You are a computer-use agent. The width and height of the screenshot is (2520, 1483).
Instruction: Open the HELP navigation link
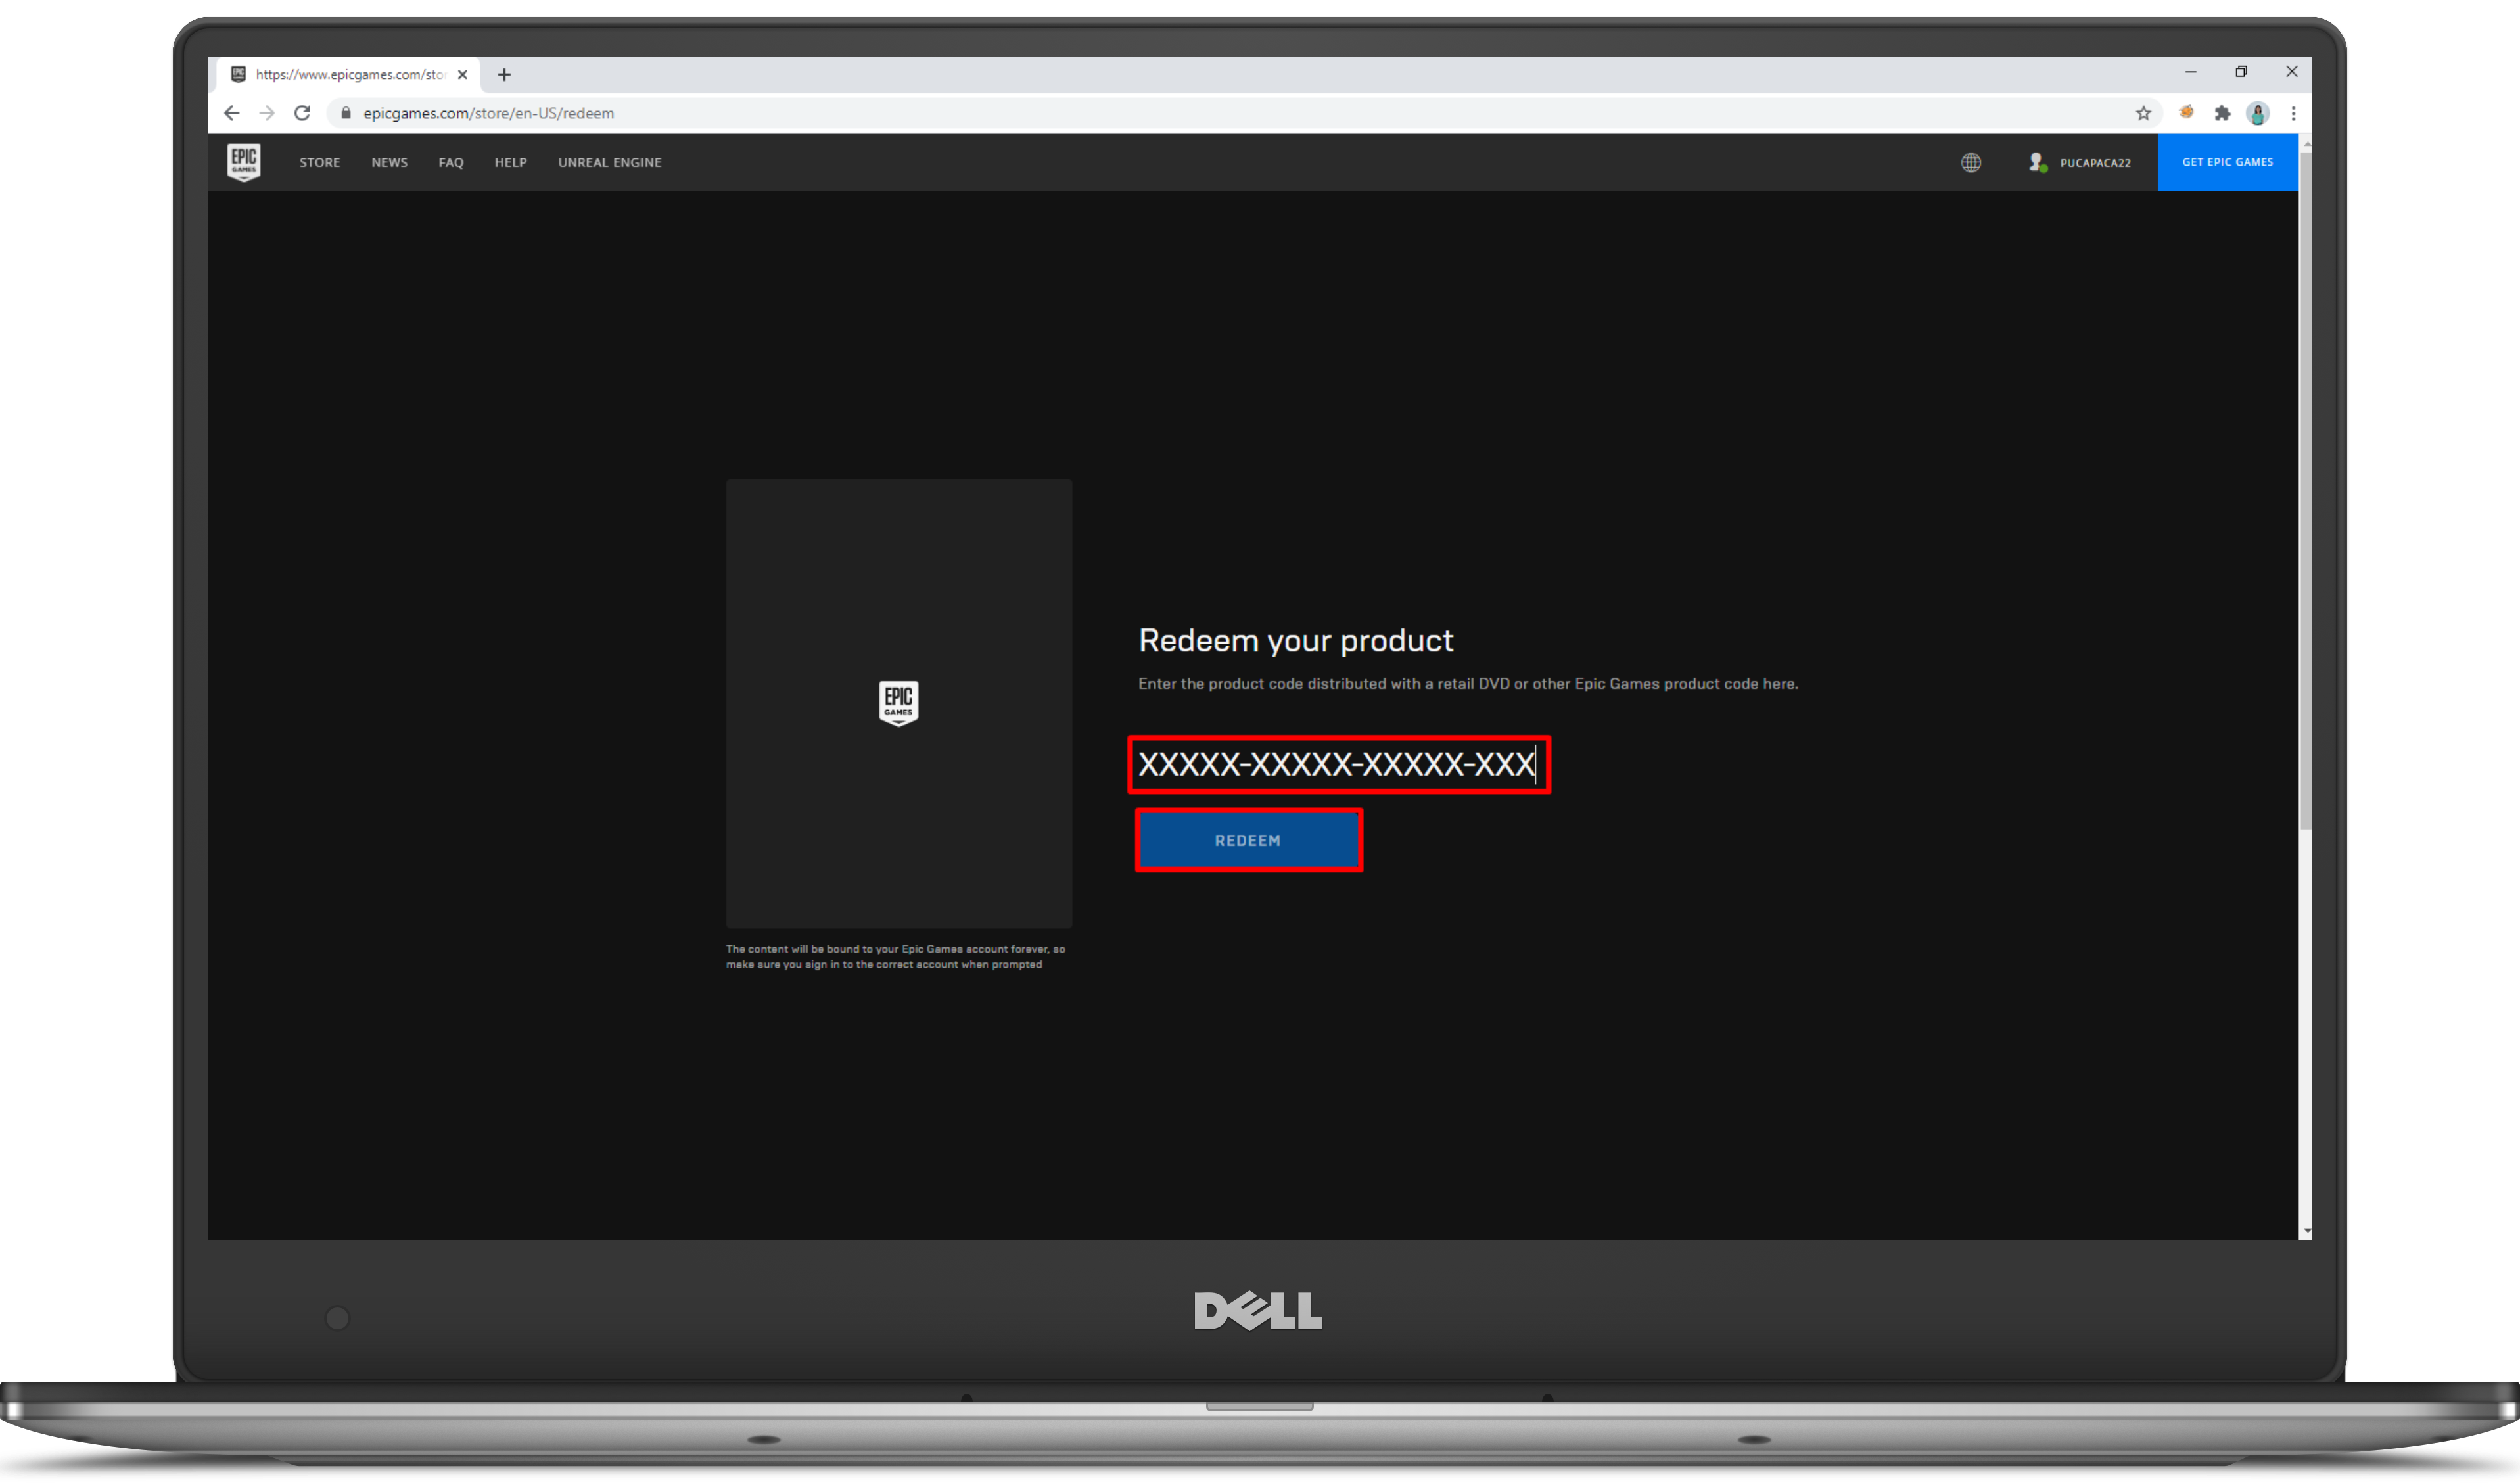pyautogui.click(x=510, y=162)
